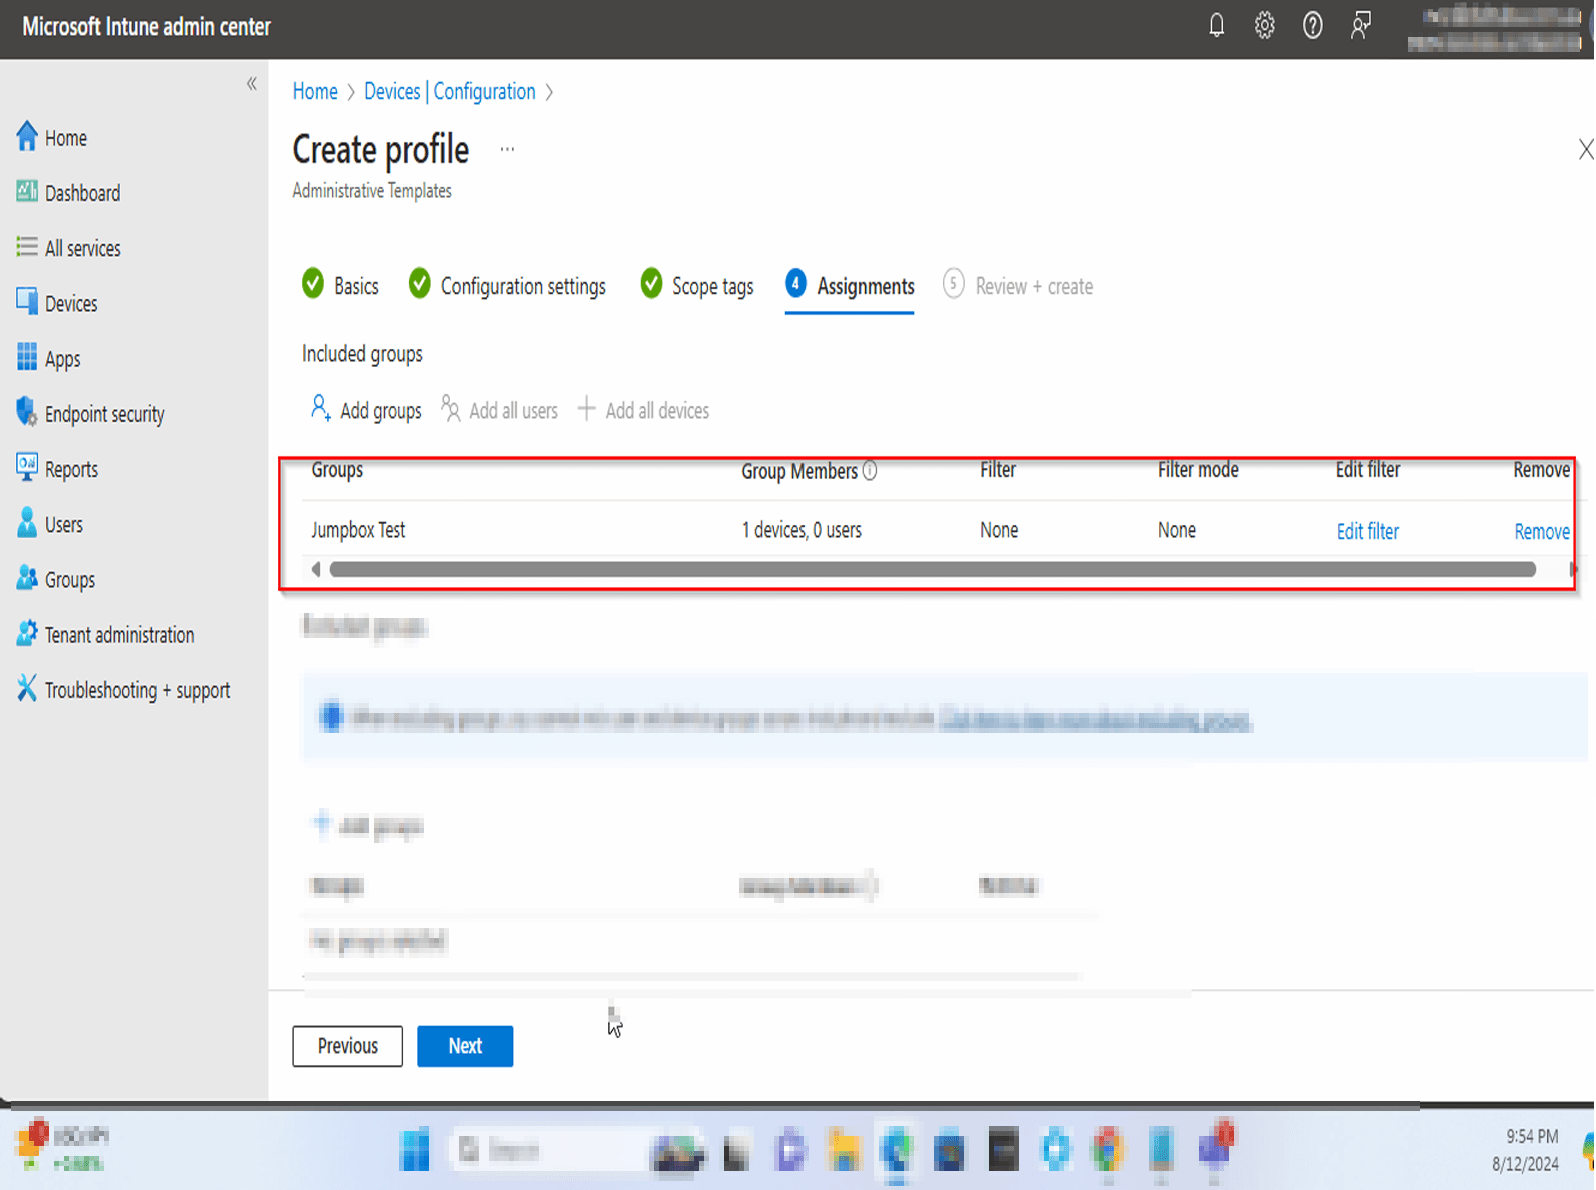
Task: Open portal settings gear icon
Action: (x=1264, y=26)
